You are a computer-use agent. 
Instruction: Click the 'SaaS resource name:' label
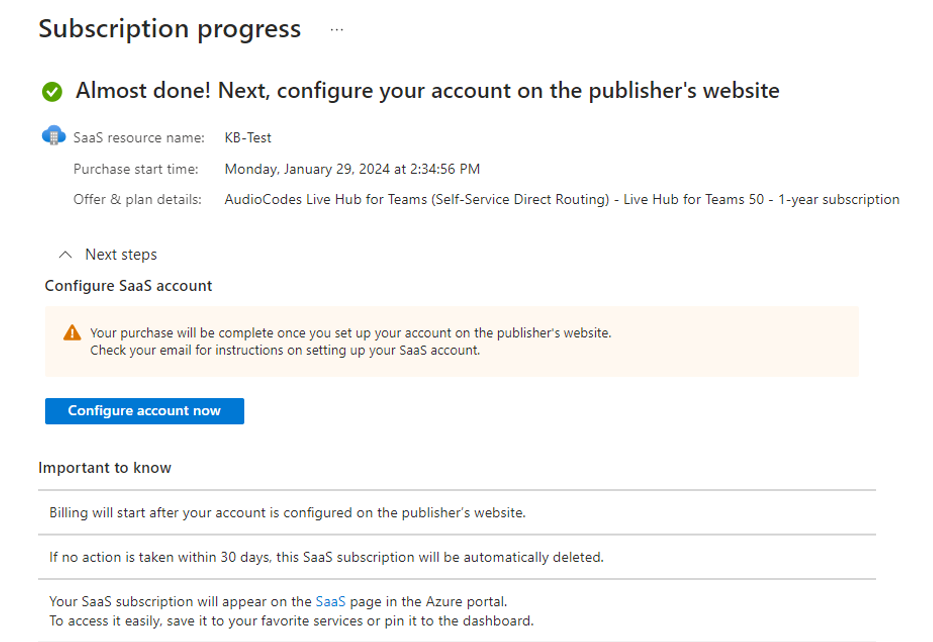click(139, 137)
